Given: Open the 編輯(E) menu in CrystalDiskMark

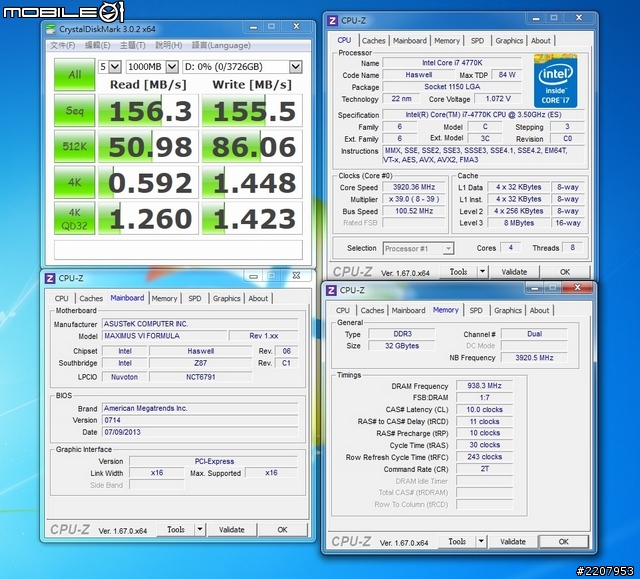Looking at the screenshot, I should (x=98, y=45).
